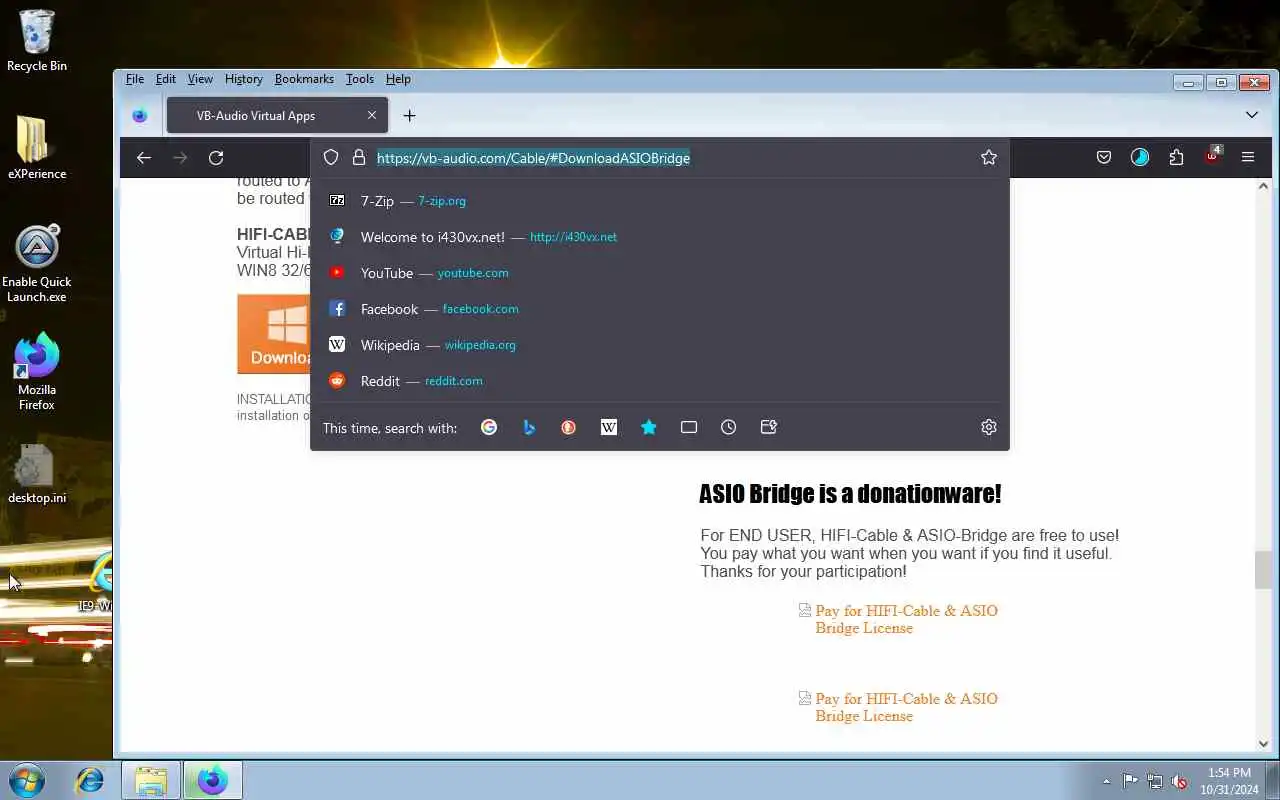The width and height of the screenshot is (1280, 800).
Task: Search in history clock icon
Action: coord(729,427)
